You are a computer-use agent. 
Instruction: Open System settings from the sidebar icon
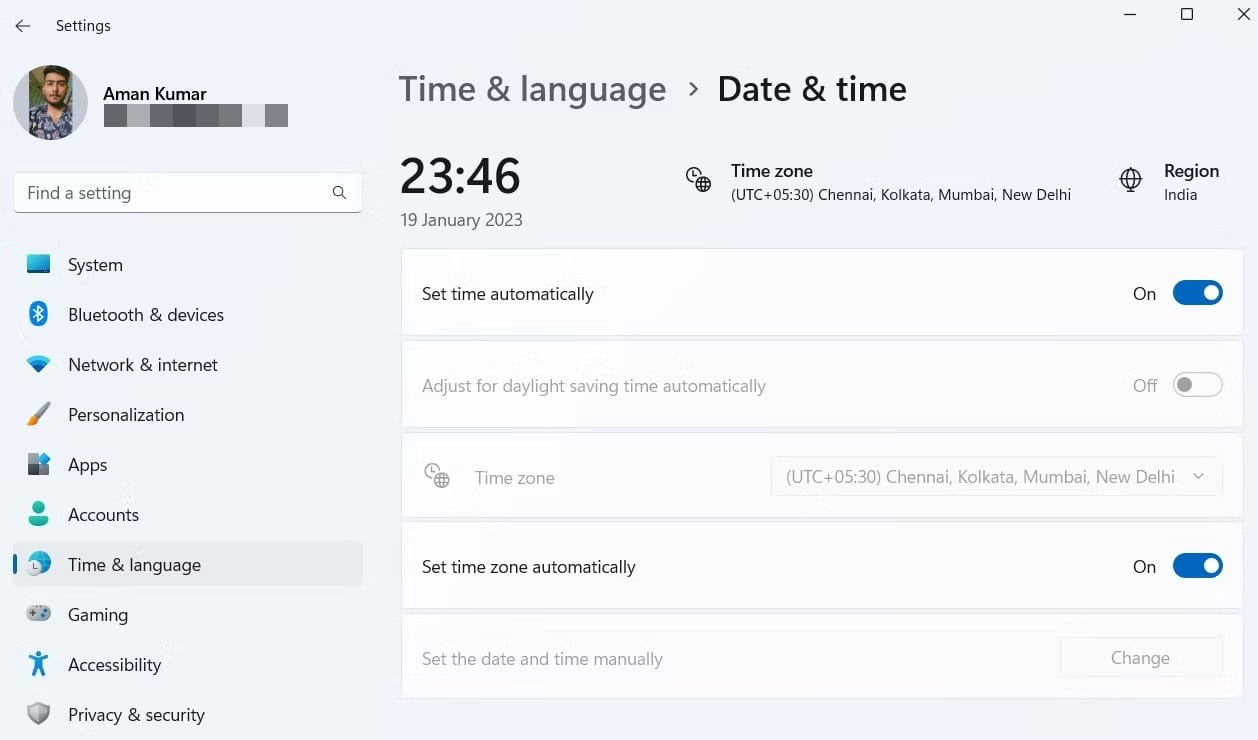38,264
